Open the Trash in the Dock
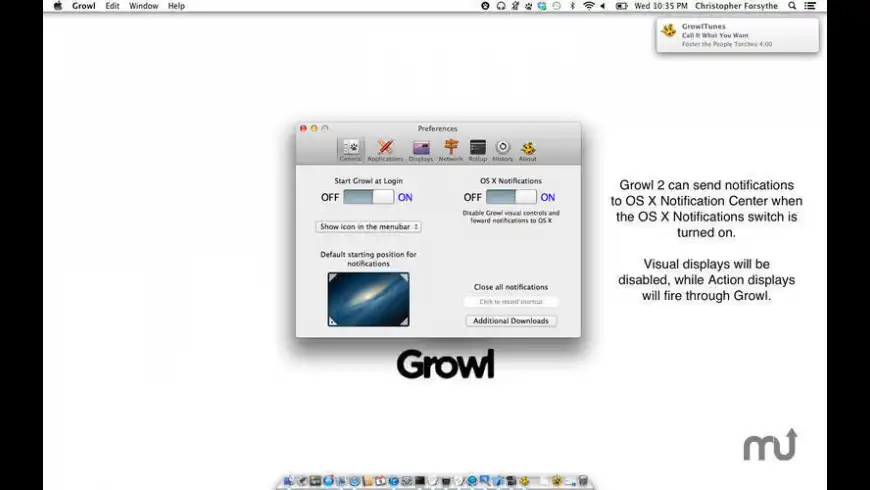The height and width of the screenshot is (490, 870). point(583,481)
